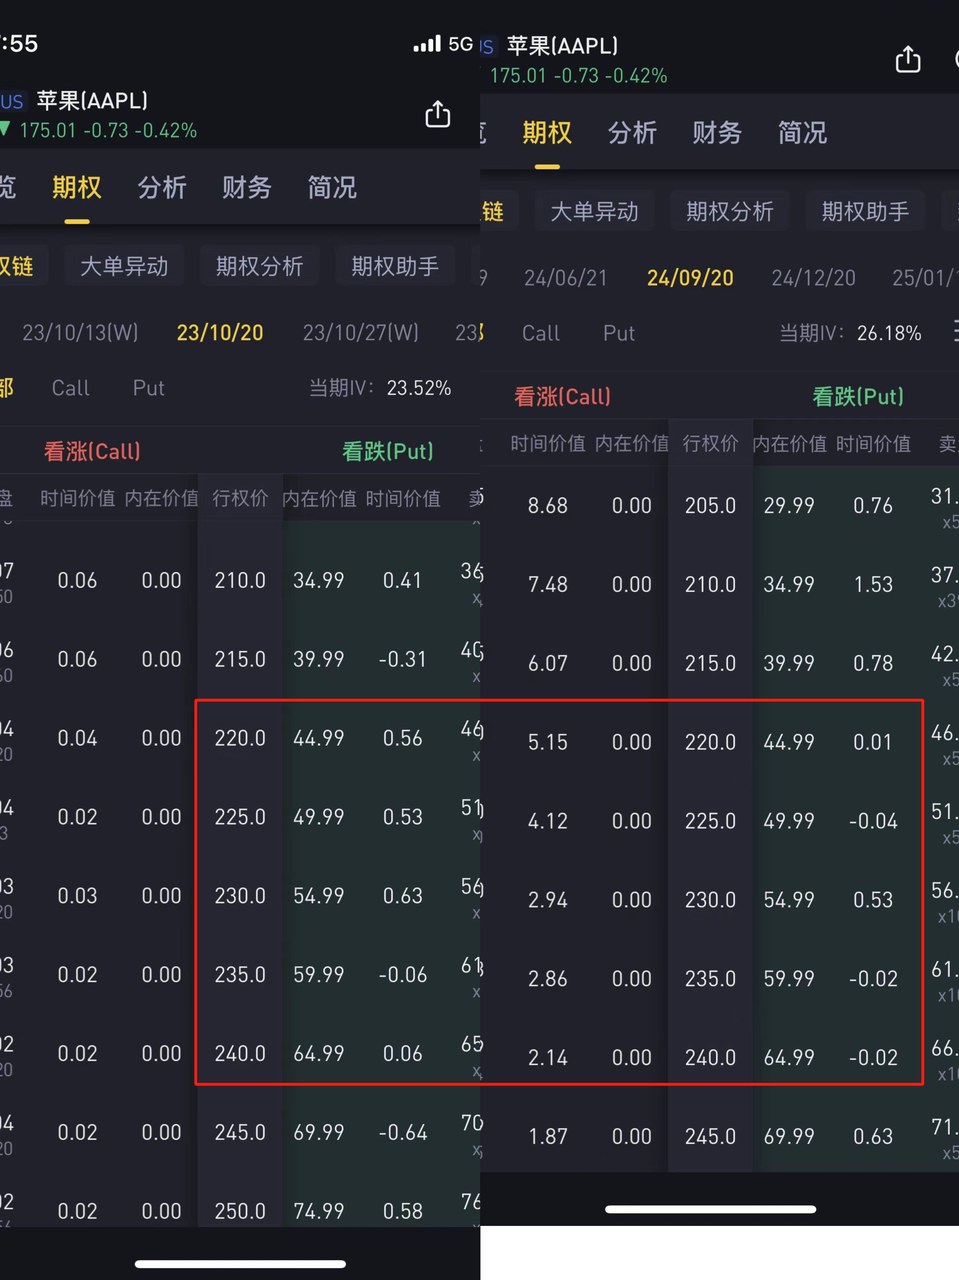The height and width of the screenshot is (1280, 959).
Task: Tap put time value 0.01 cell
Action: (x=873, y=742)
